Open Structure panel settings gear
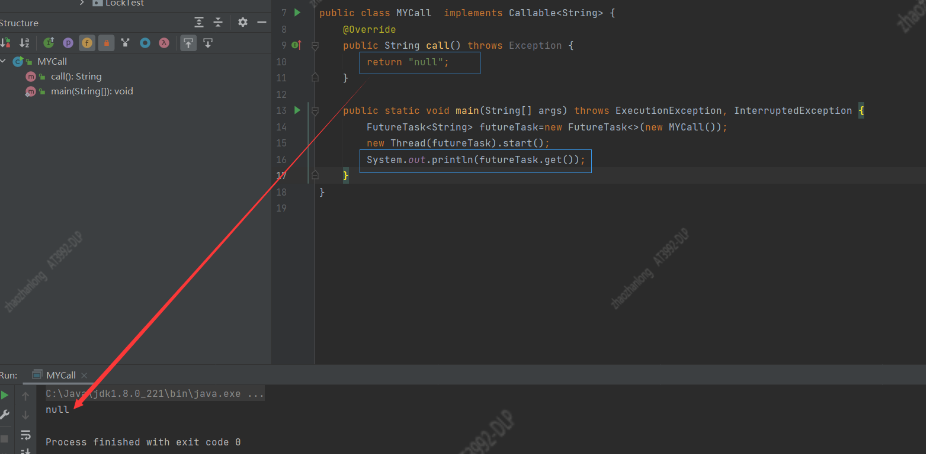The height and width of the screenshot is (454, 926). [243, 22]
